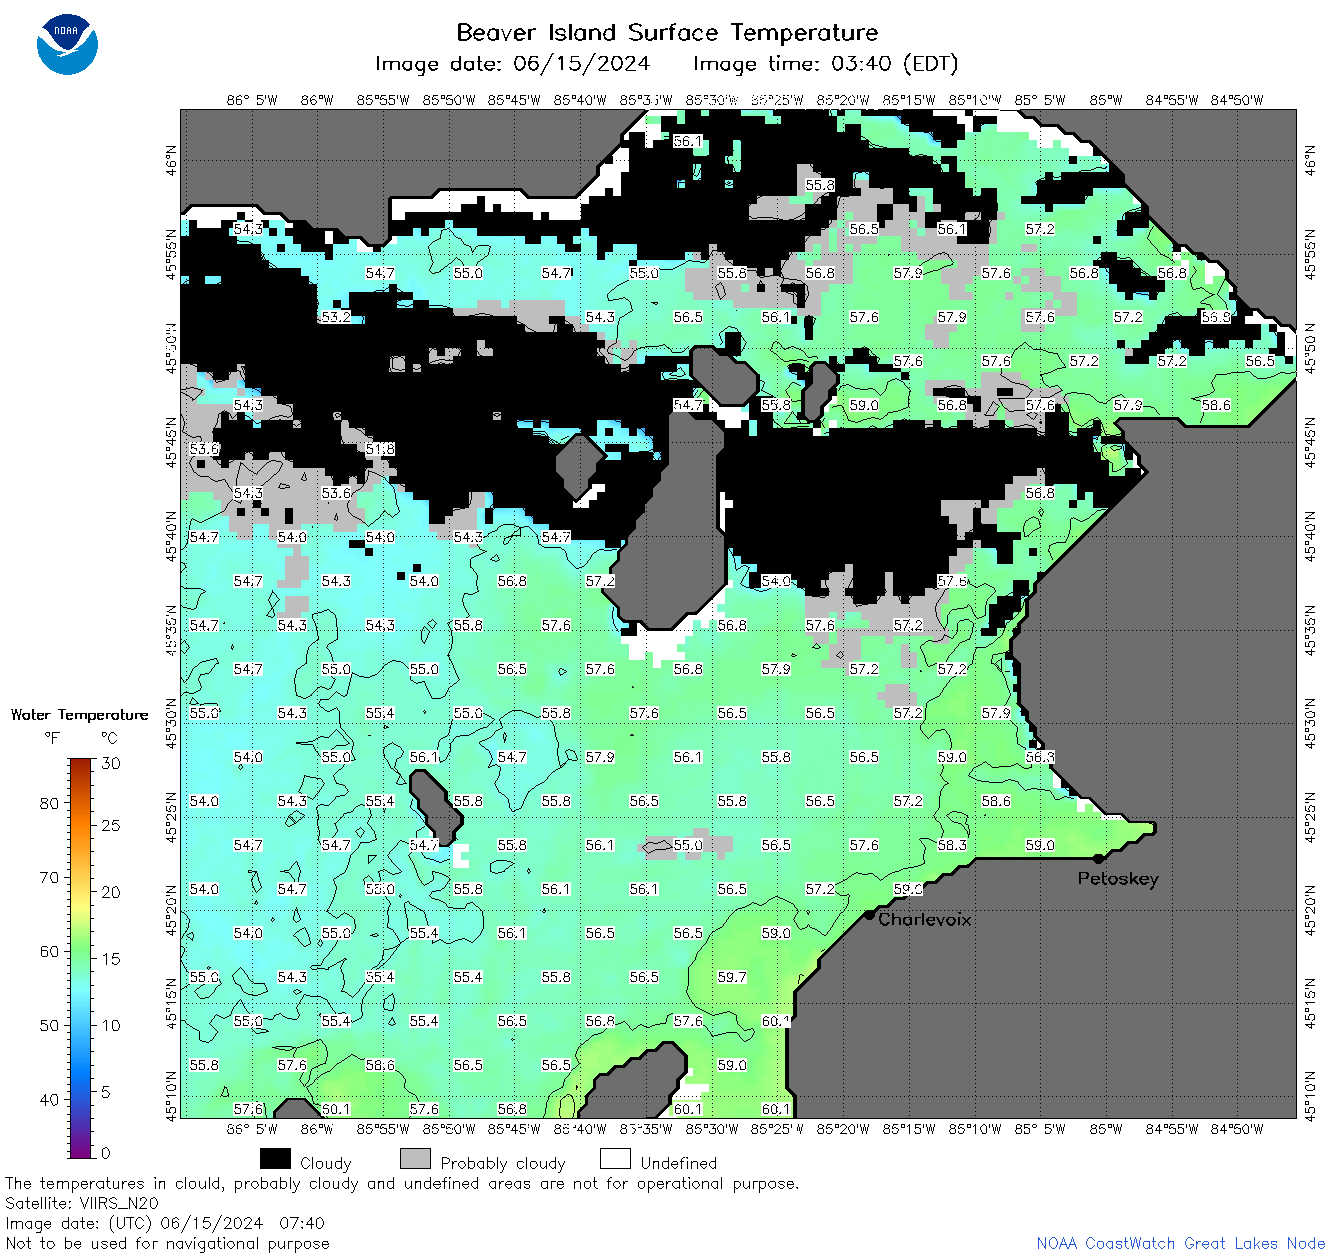Screen dimensions: 1336x1259
Task: Click the 58.3 temperature reading
Action: click(x=952, y=845)
